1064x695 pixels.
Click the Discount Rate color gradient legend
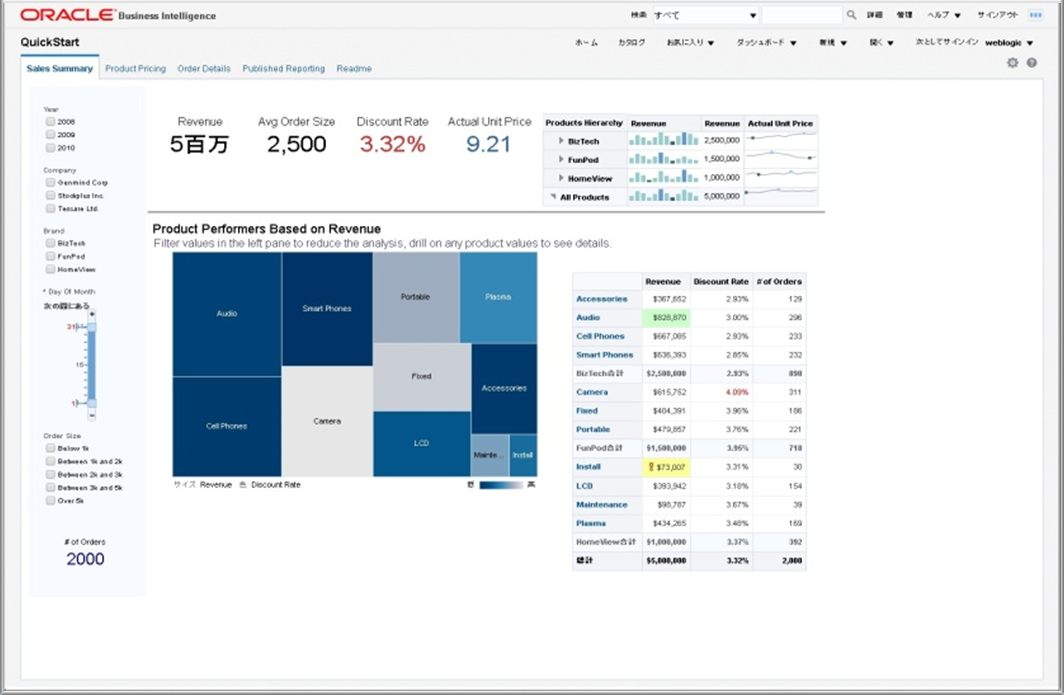tap(501, 485)
